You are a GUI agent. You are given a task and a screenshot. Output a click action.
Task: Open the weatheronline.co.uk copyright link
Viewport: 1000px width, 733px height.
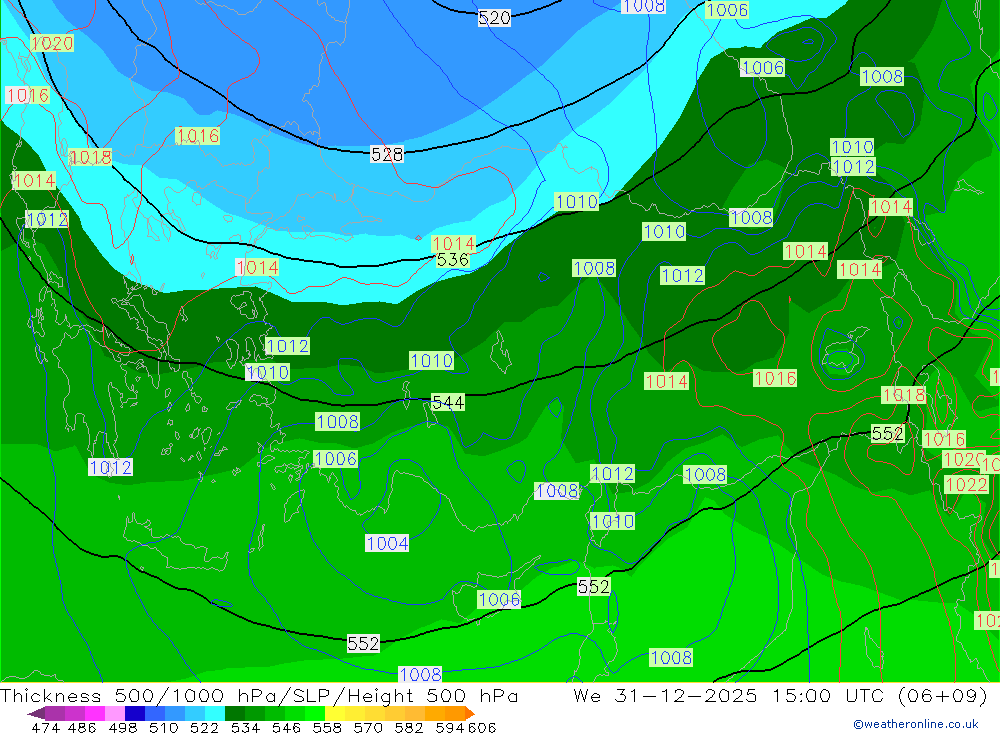pyautogui.click(x=915, y=724)
